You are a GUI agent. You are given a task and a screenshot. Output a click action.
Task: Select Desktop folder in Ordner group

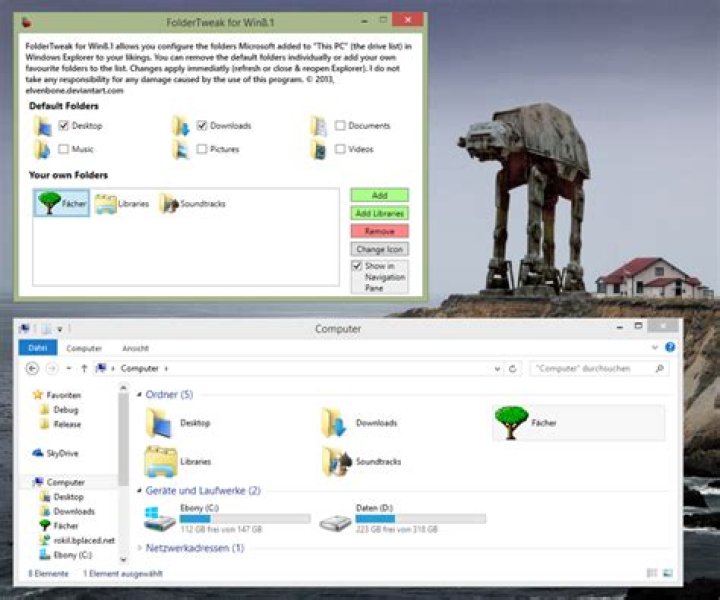(x=178, y=423)
